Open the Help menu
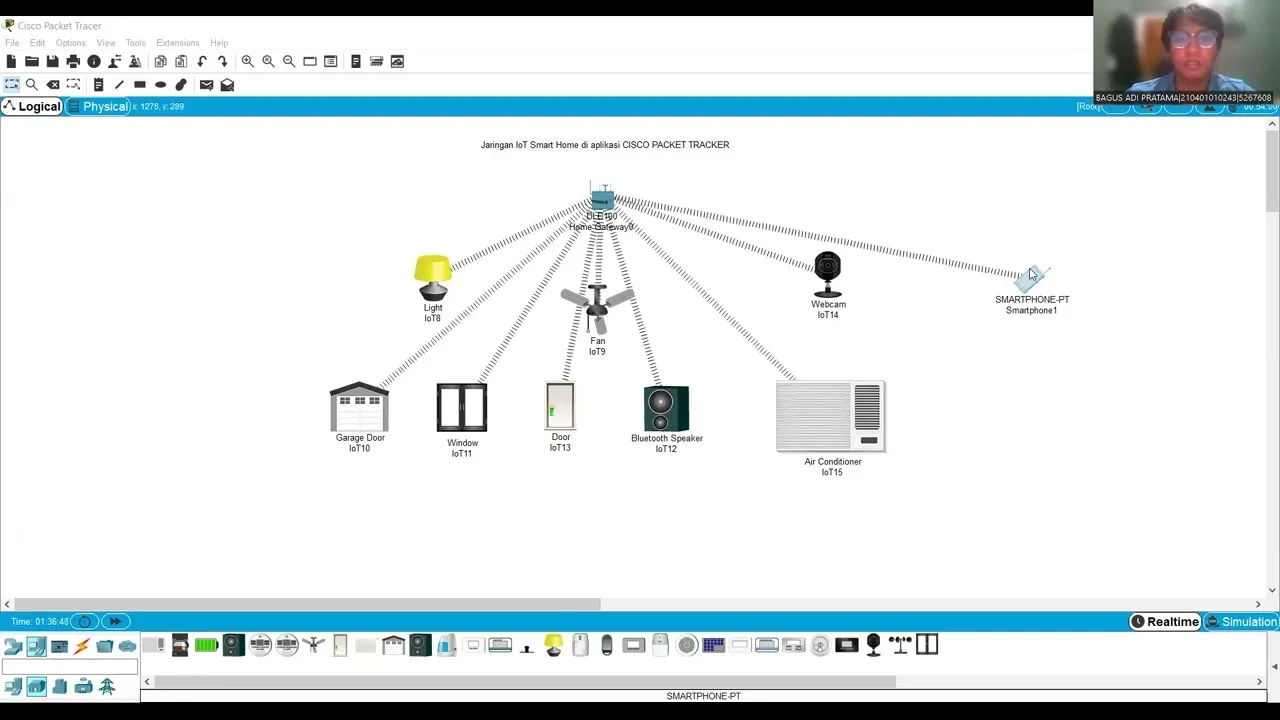The height and width of the screenshot is (720, 1280). pos(219,43)
